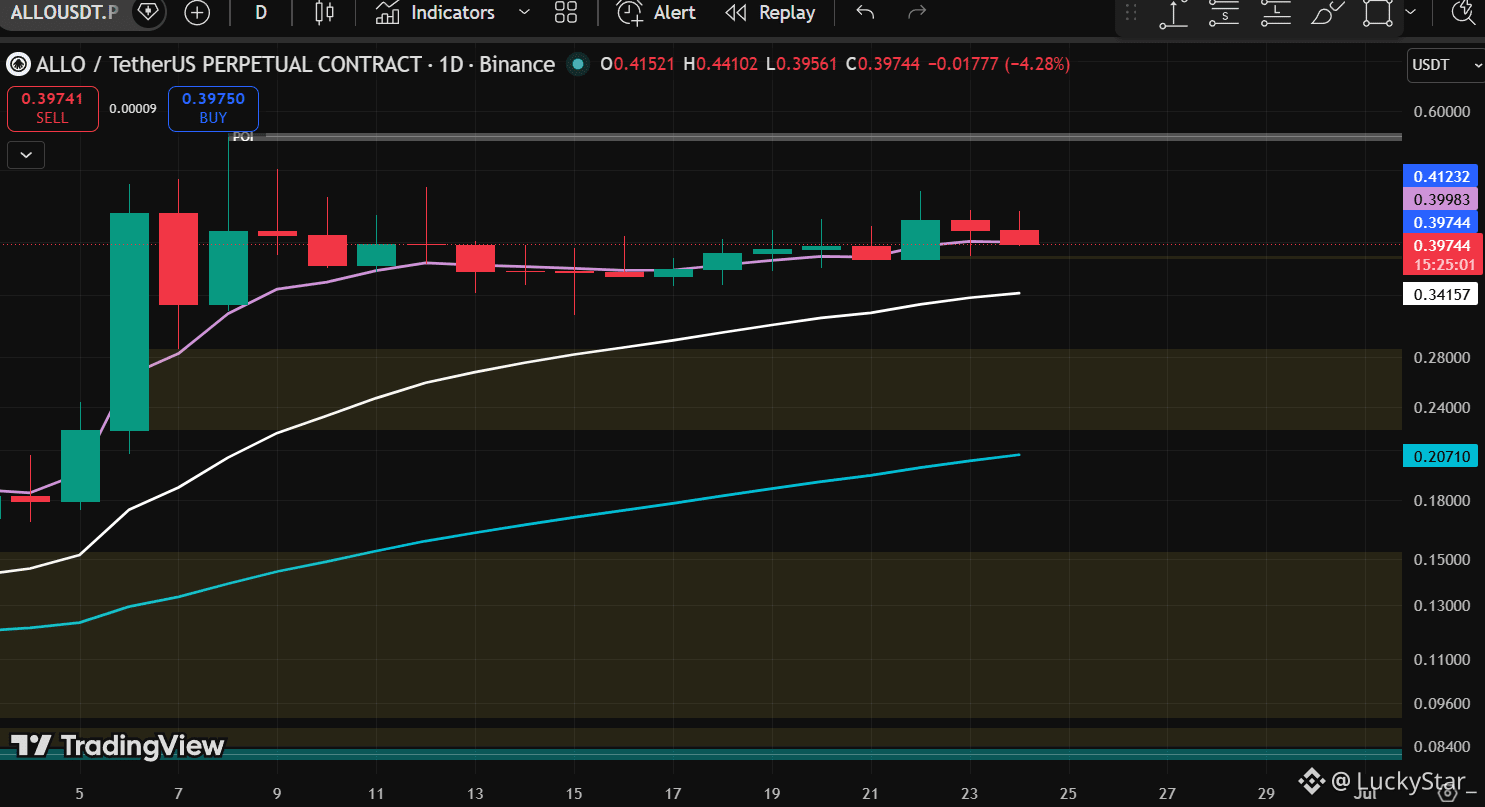
Task: Click the 0.28000 price scale tick
Action: pos(1440,358)
